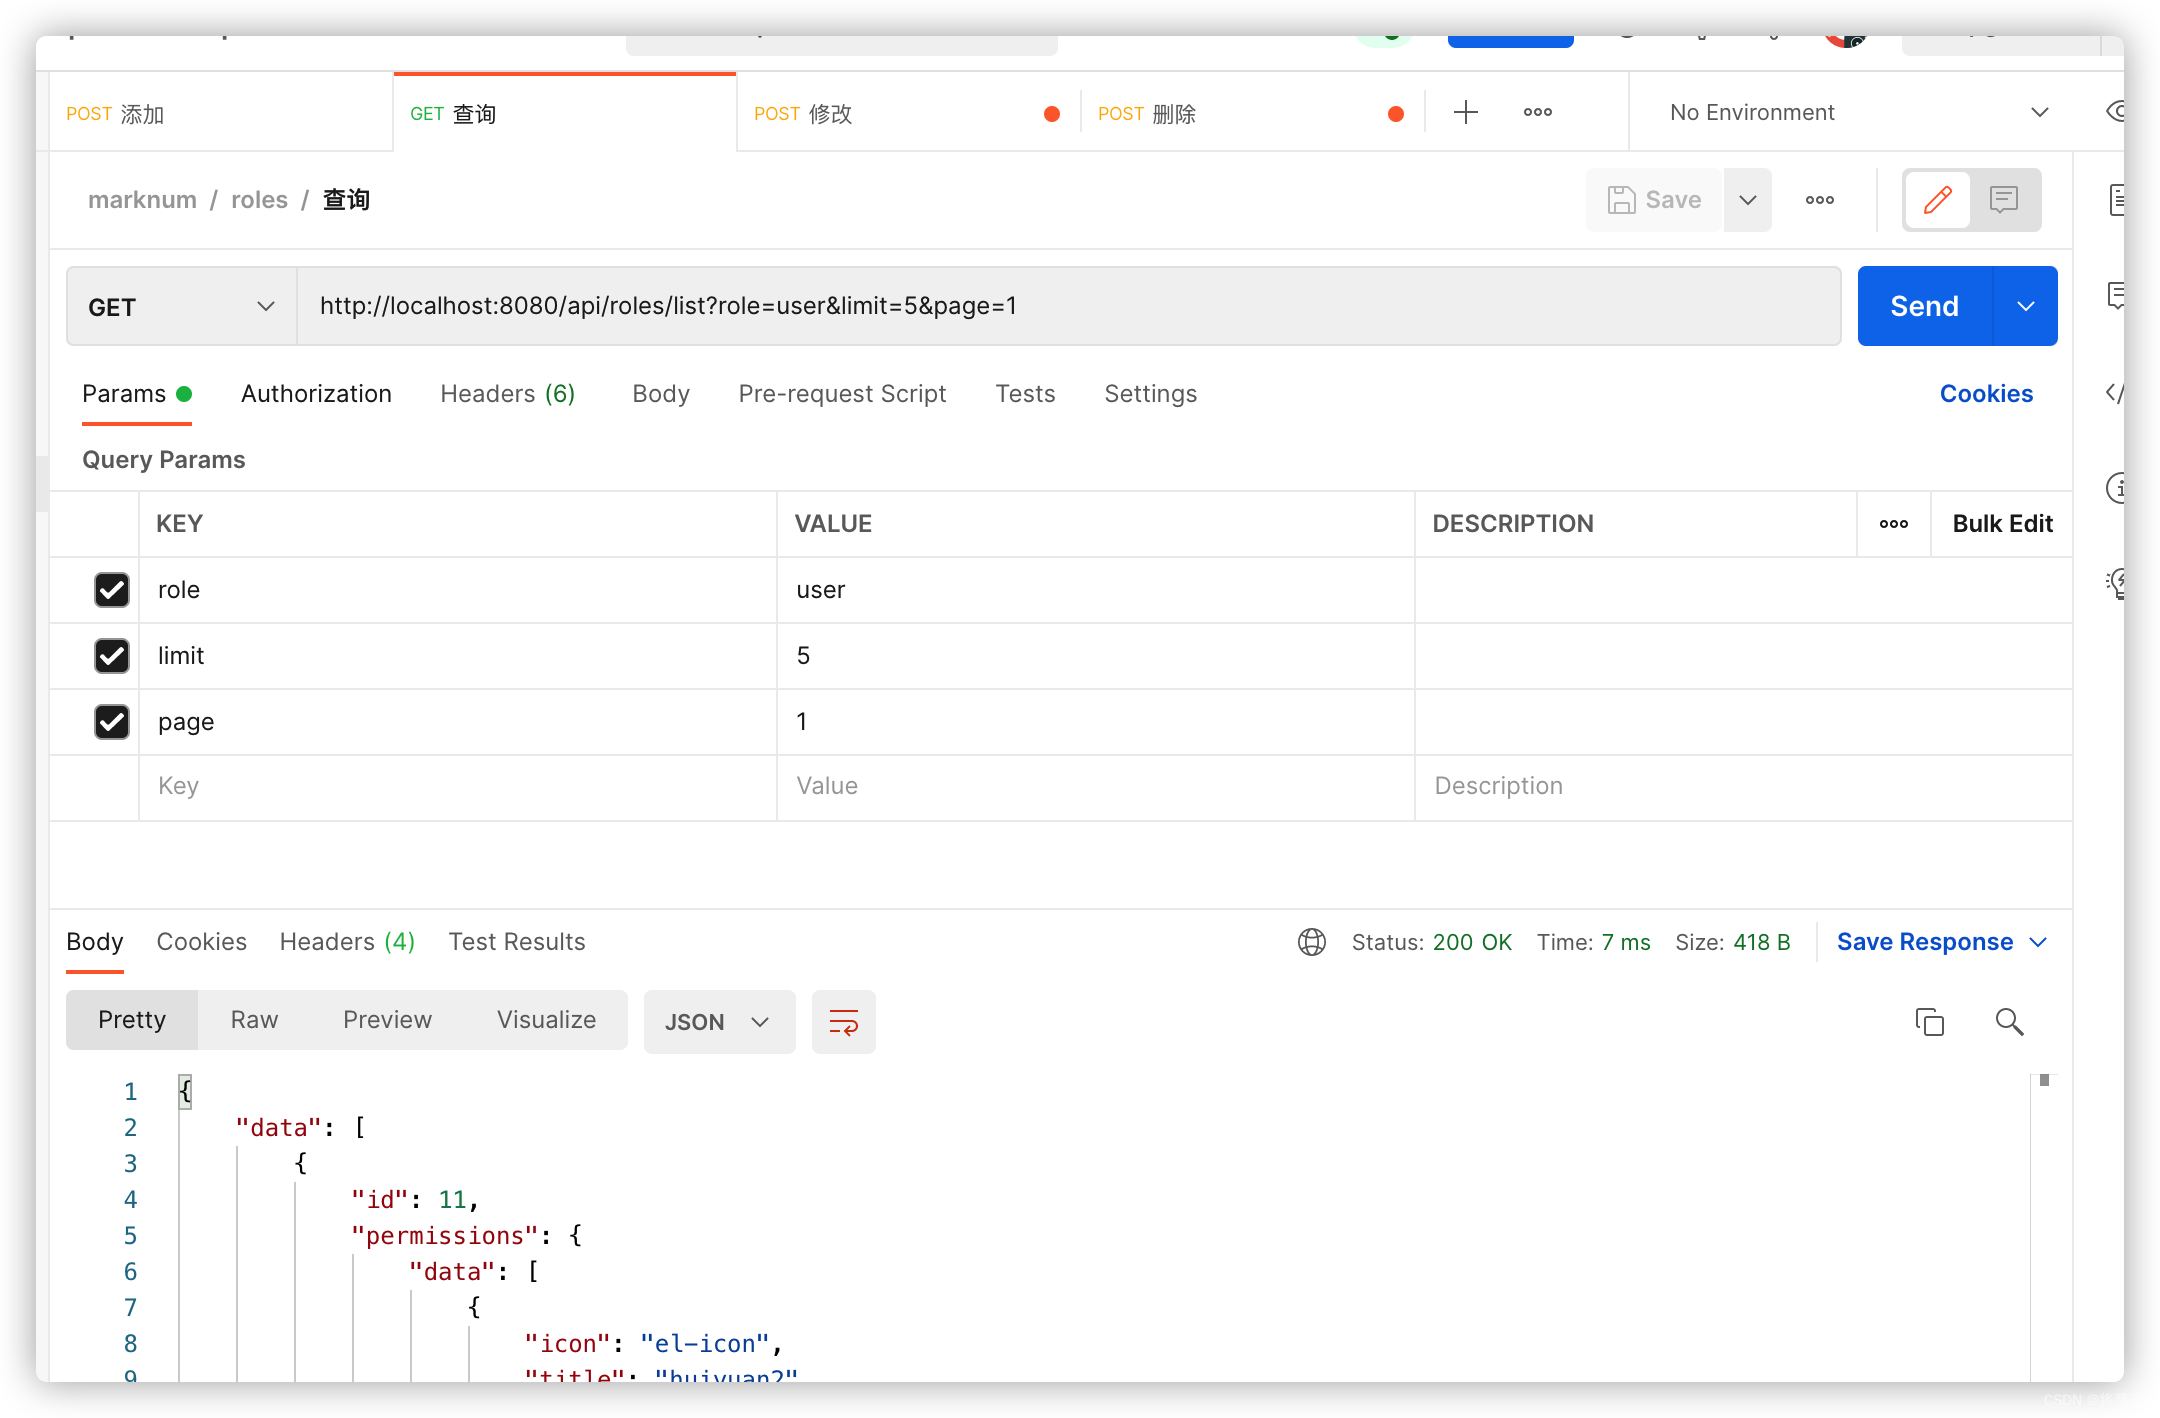Click the Send button
The height and width of the screenshot is (1418, 2160).
tap(1923, 306)
